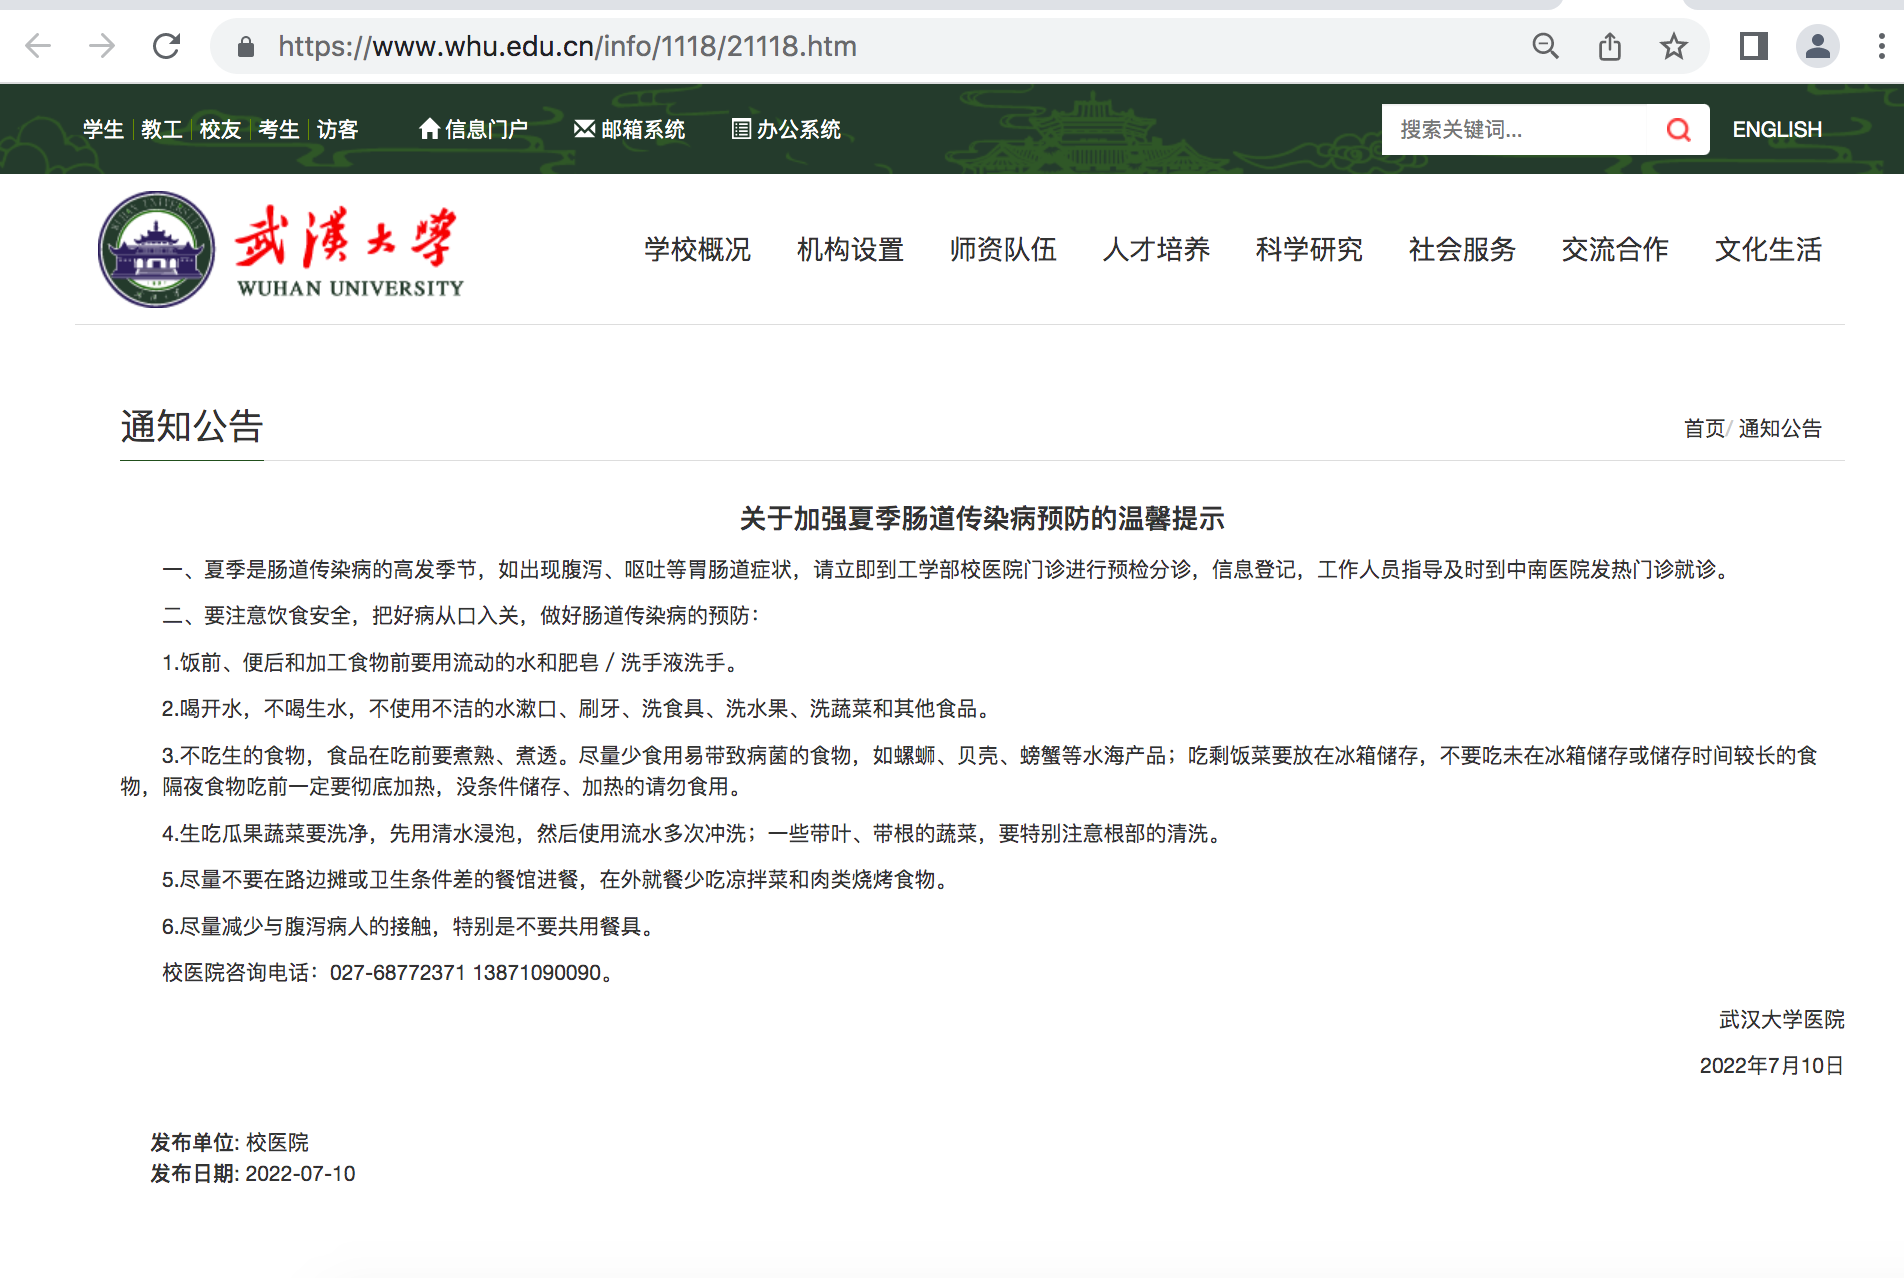This screenshot has width=1904, height=1278.
Task: Share this page via share icon
Action: point(1609,46)
